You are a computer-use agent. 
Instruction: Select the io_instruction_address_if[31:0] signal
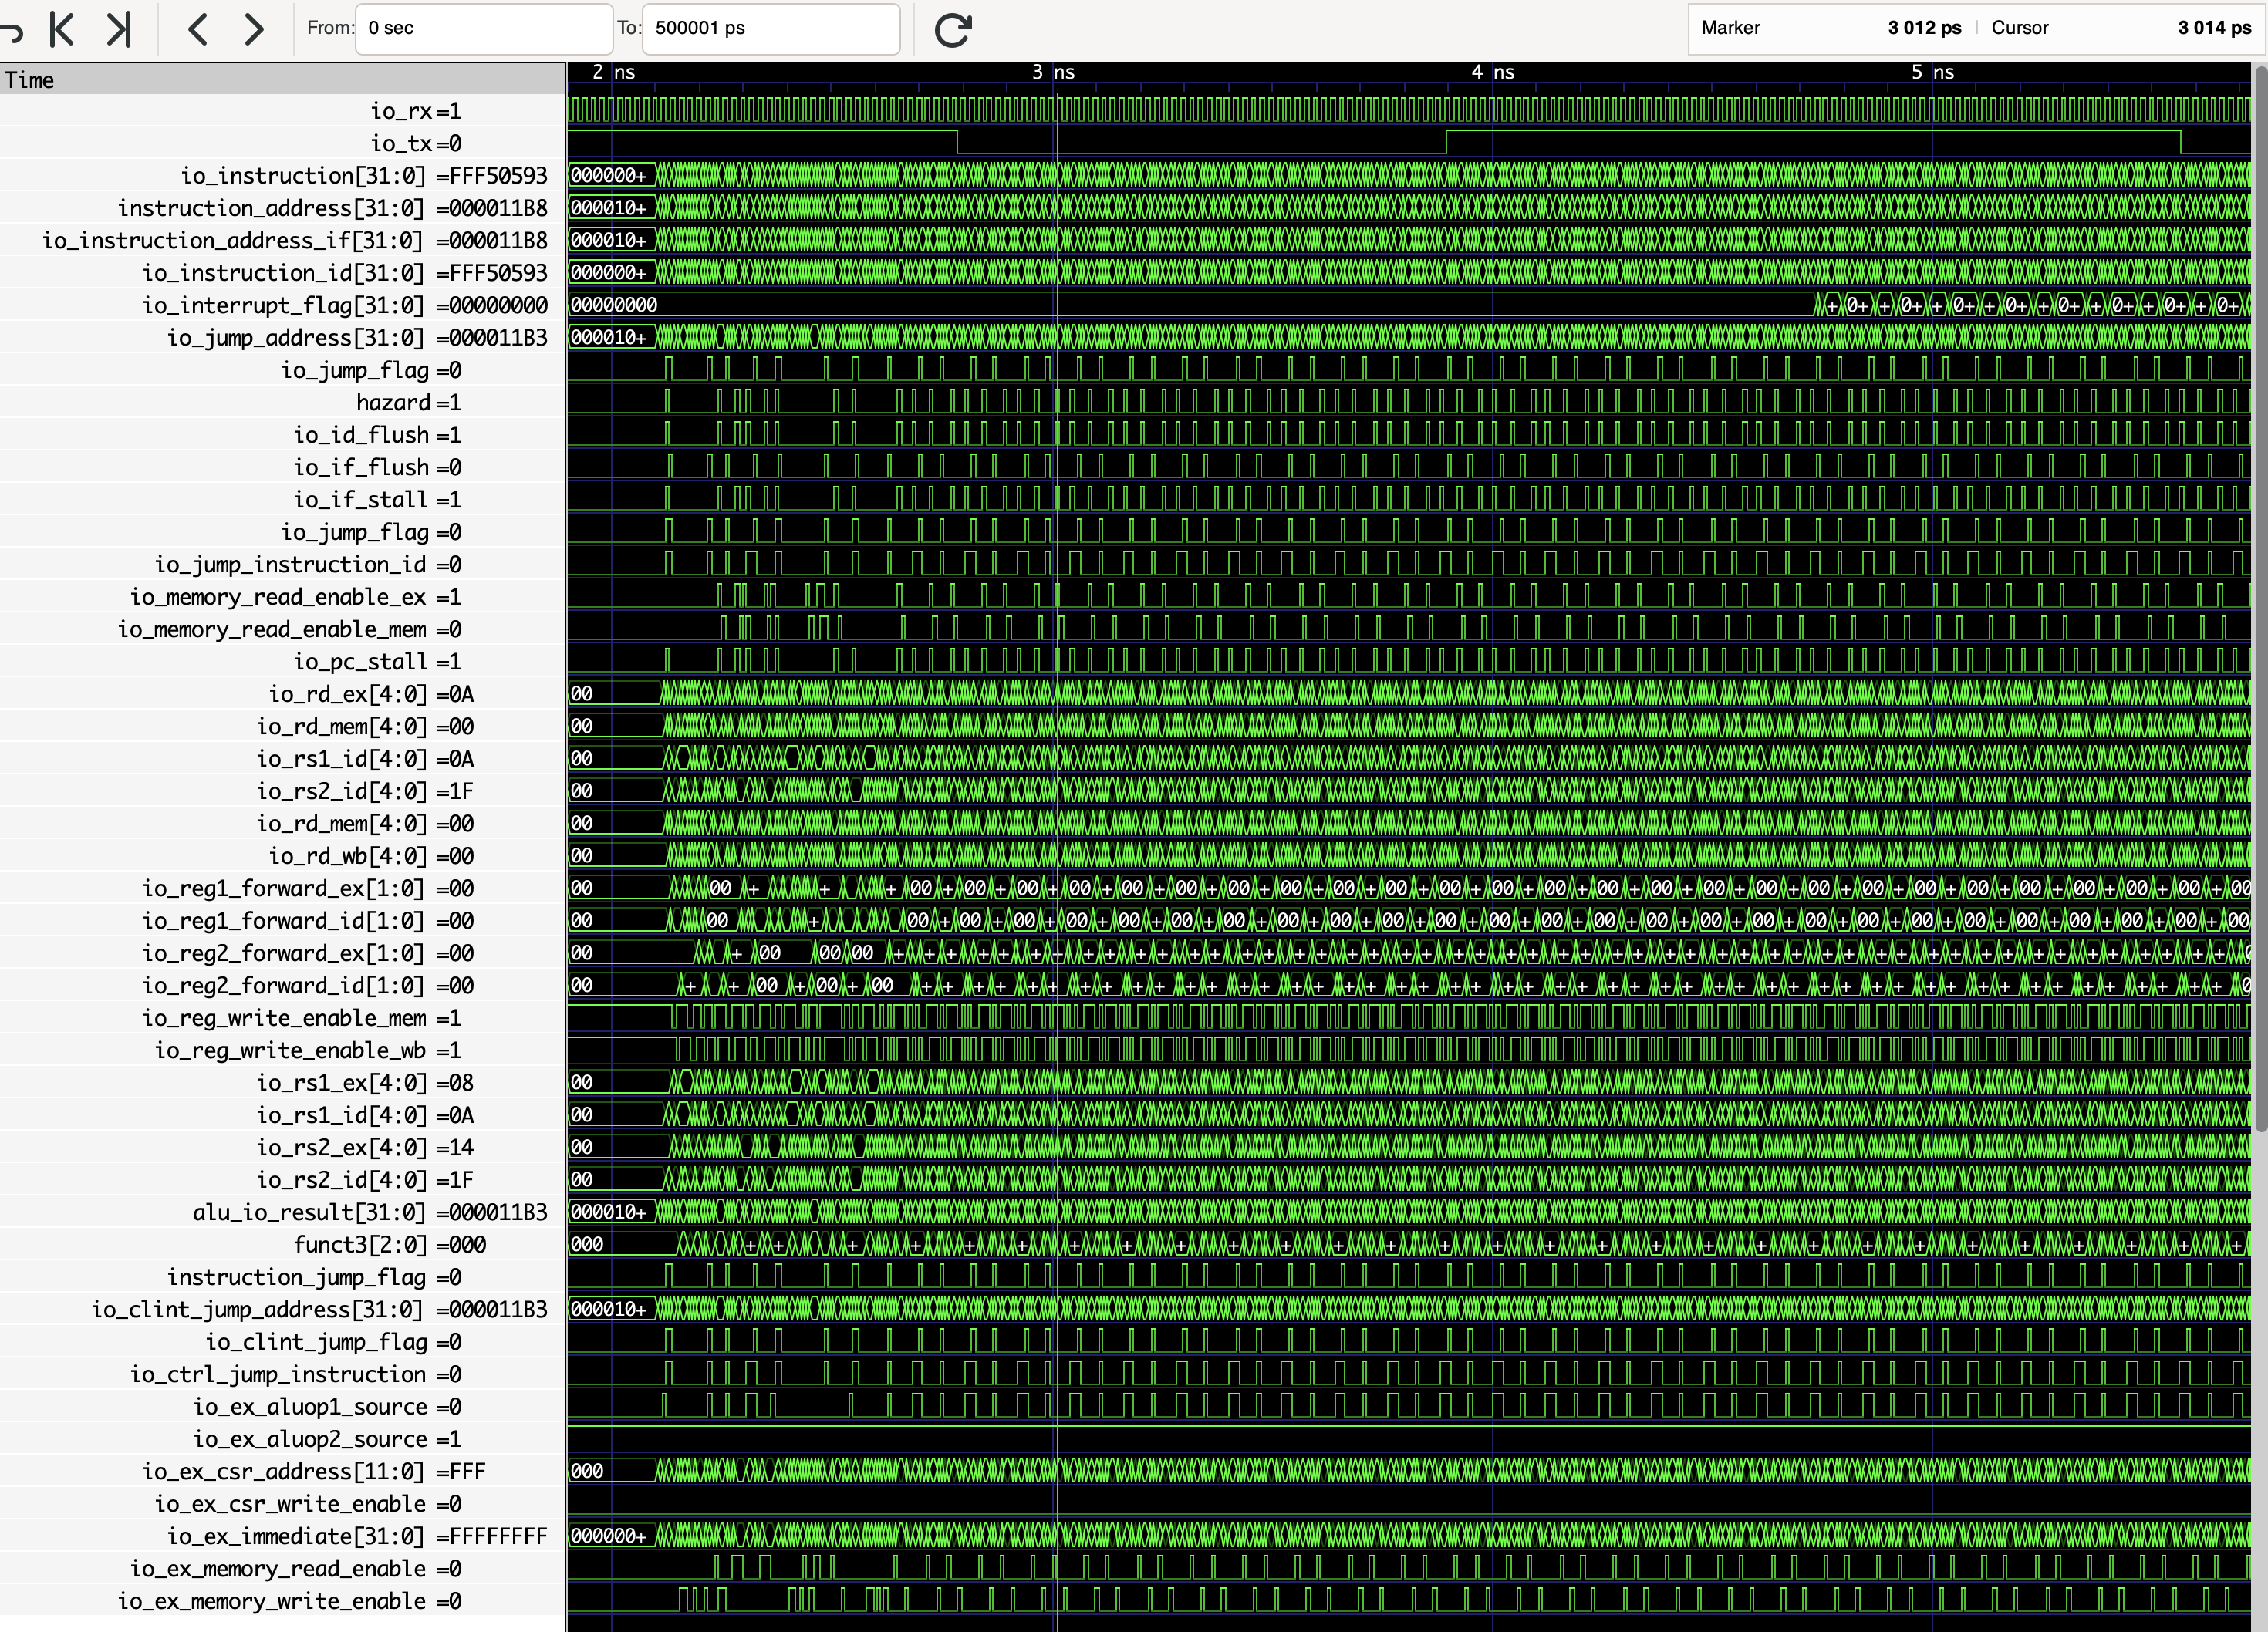pyautogui.click(x=282, y=241)
